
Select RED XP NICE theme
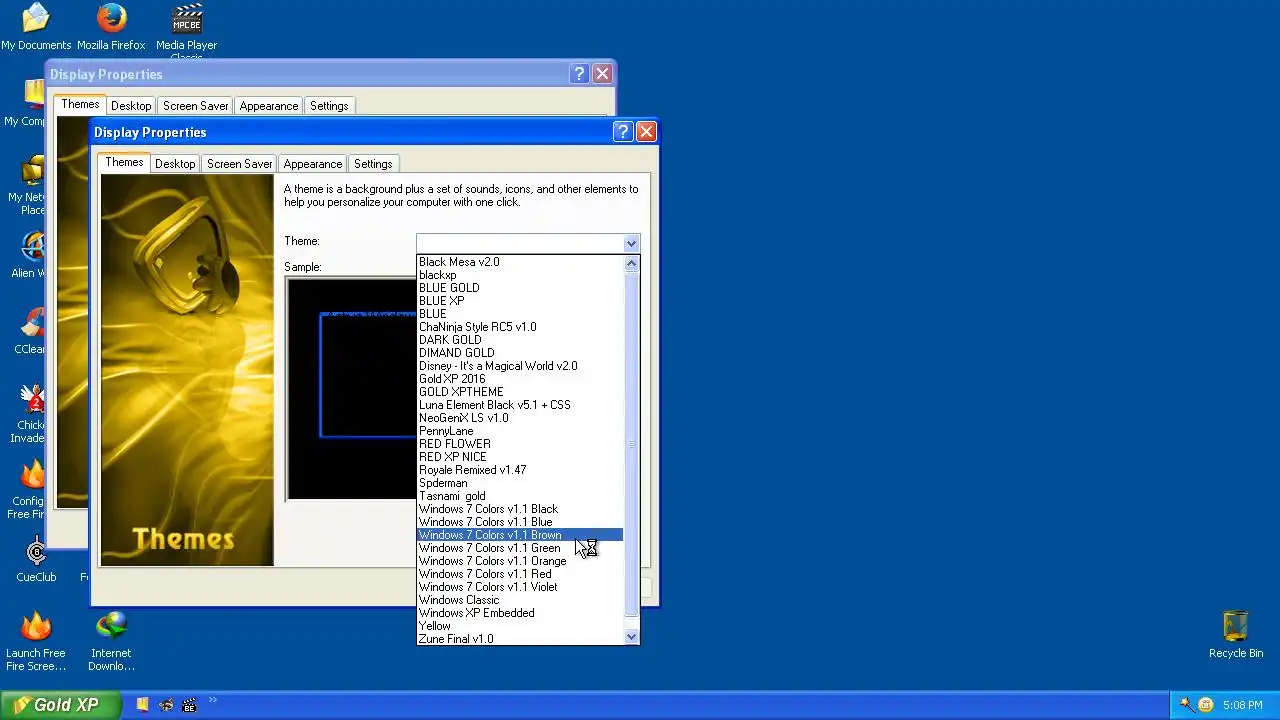pyautogui.click(x=520, y=457)
